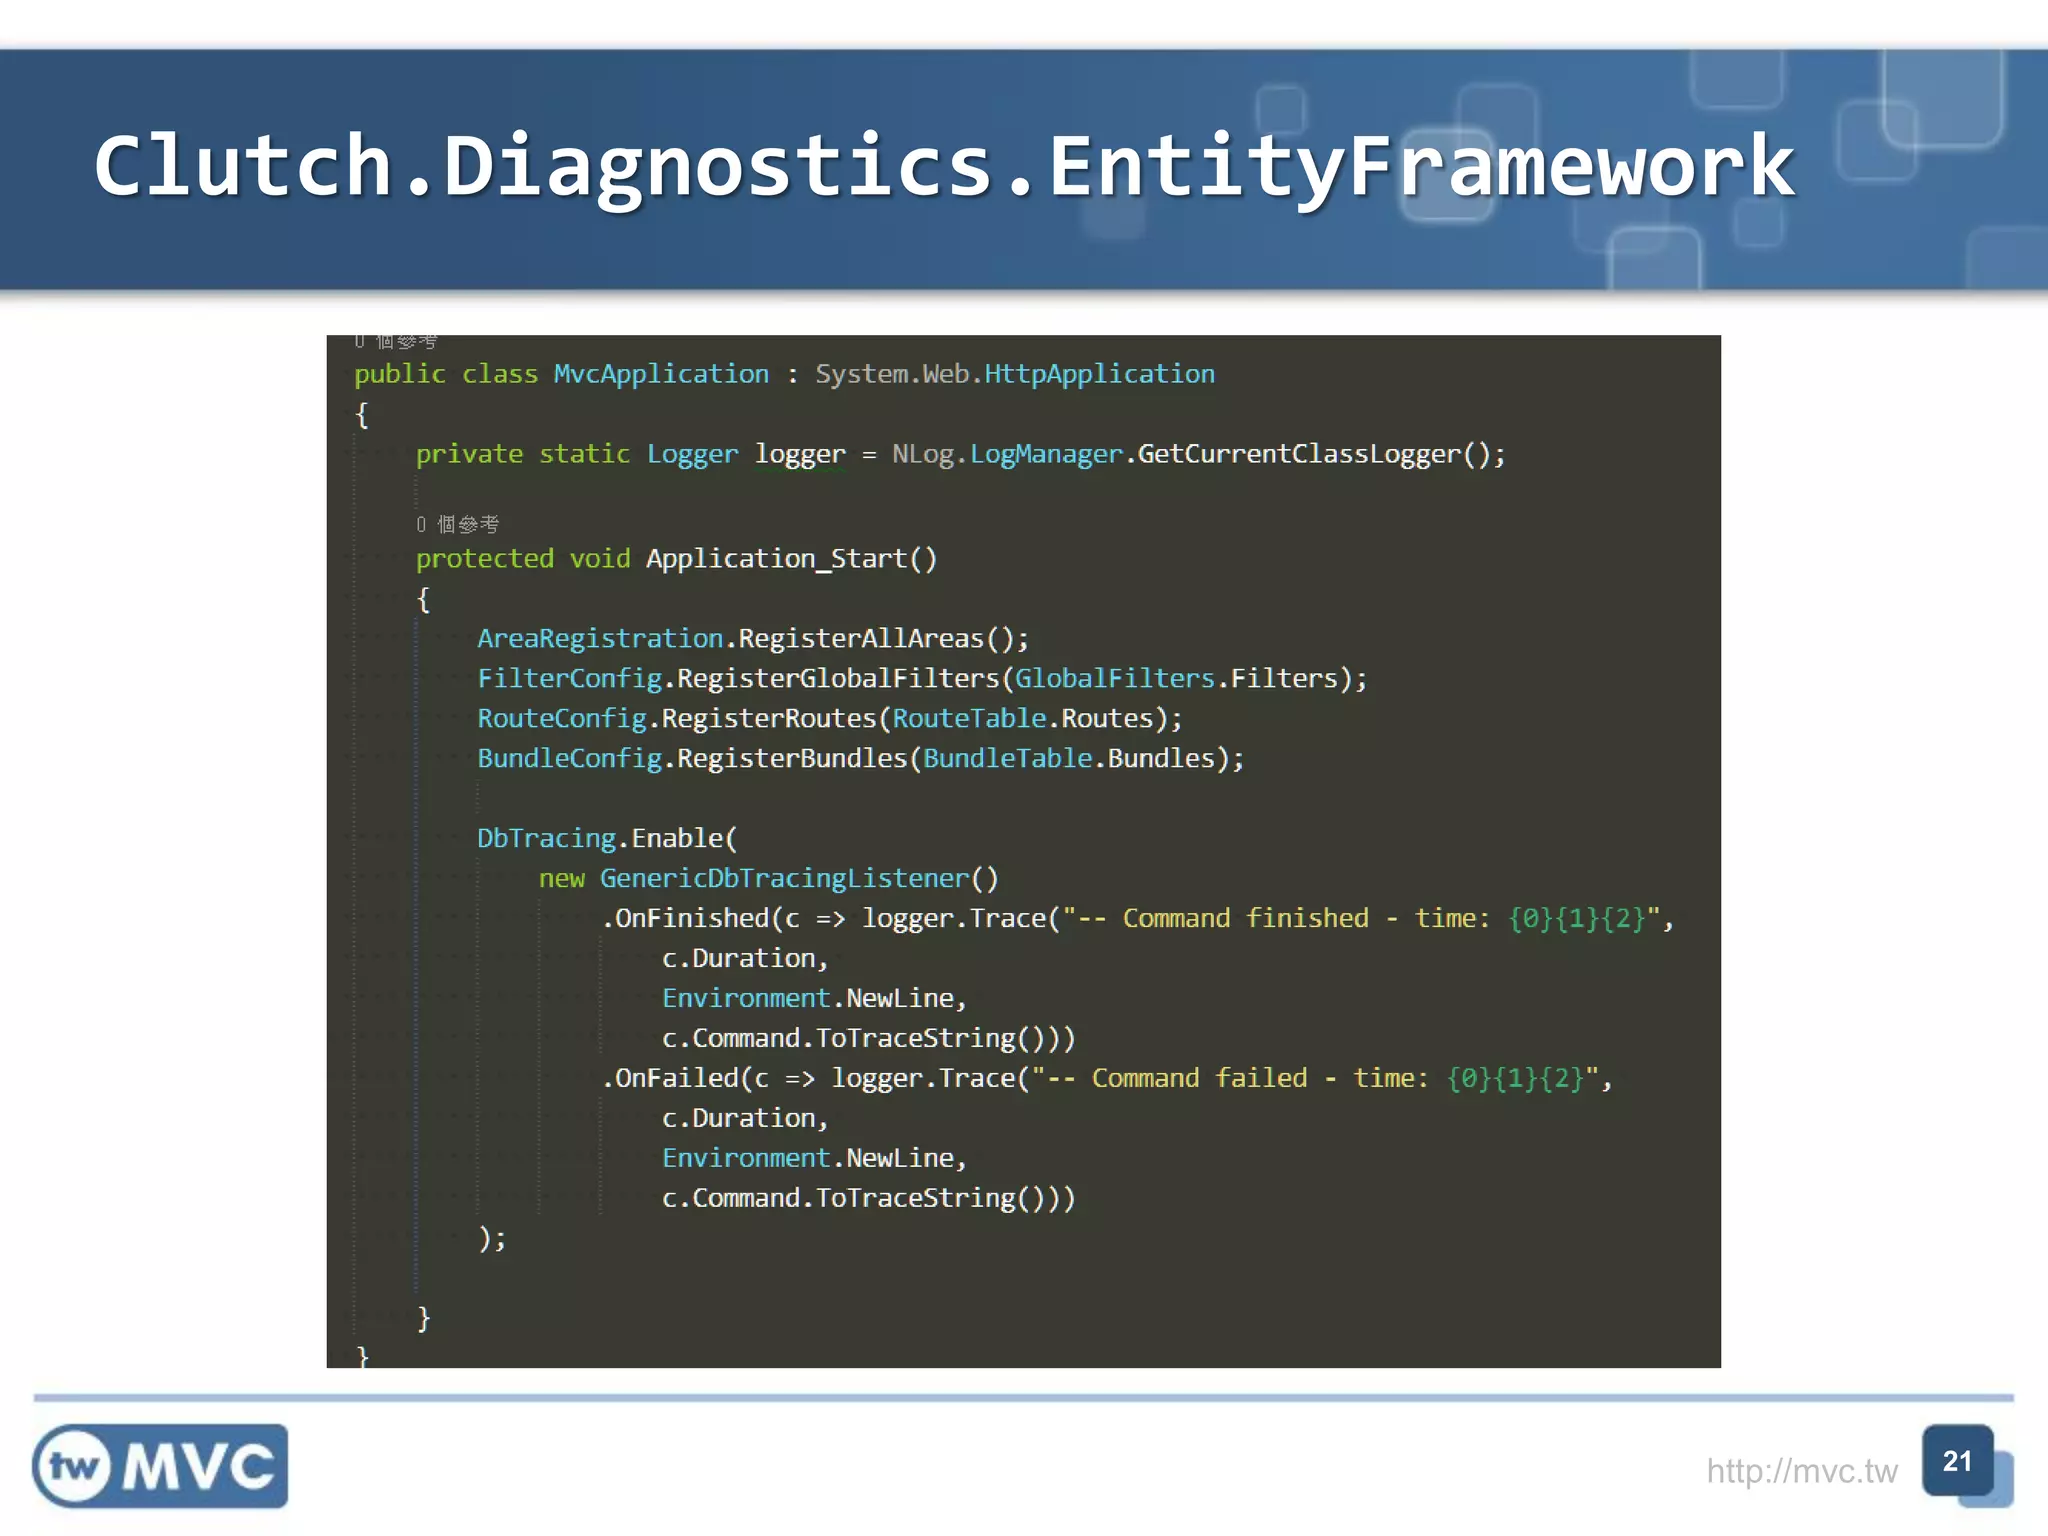Click the slide number 21 badge
2048x1536 pixels.
pos(1958,1461)
